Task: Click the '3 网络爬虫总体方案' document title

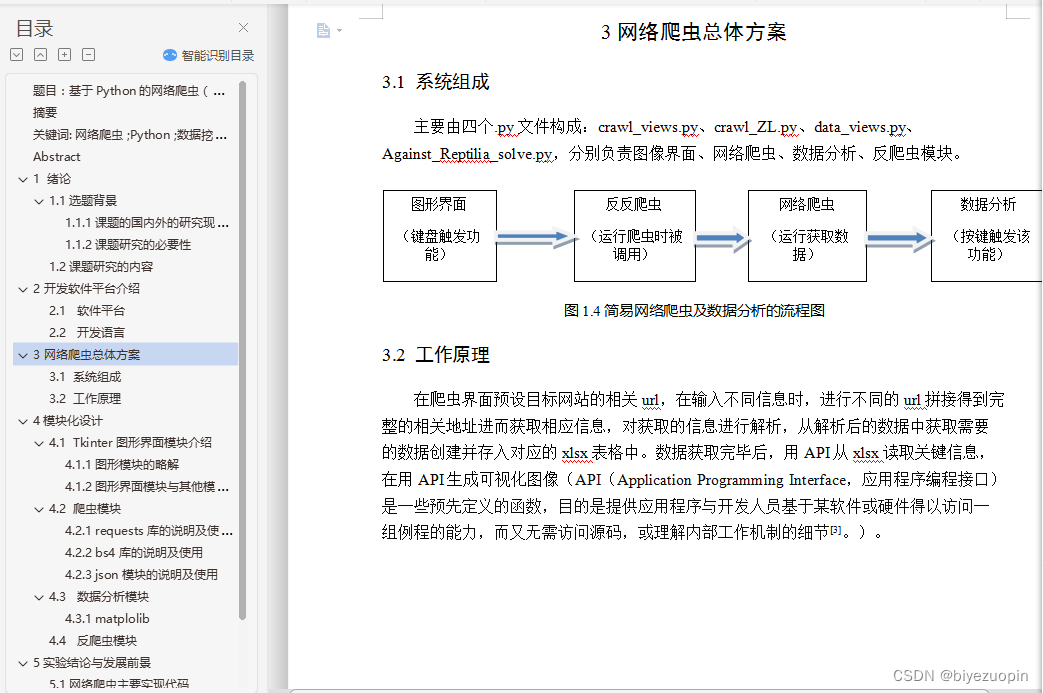Action: point(693,32)
